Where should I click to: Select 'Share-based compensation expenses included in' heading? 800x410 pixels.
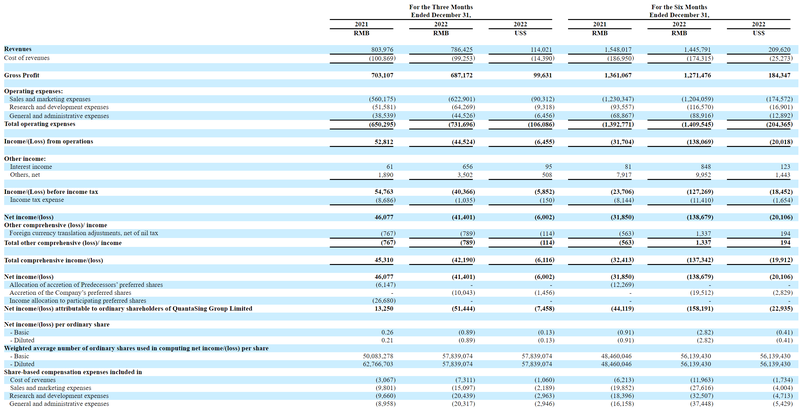[x=73, y=372]
